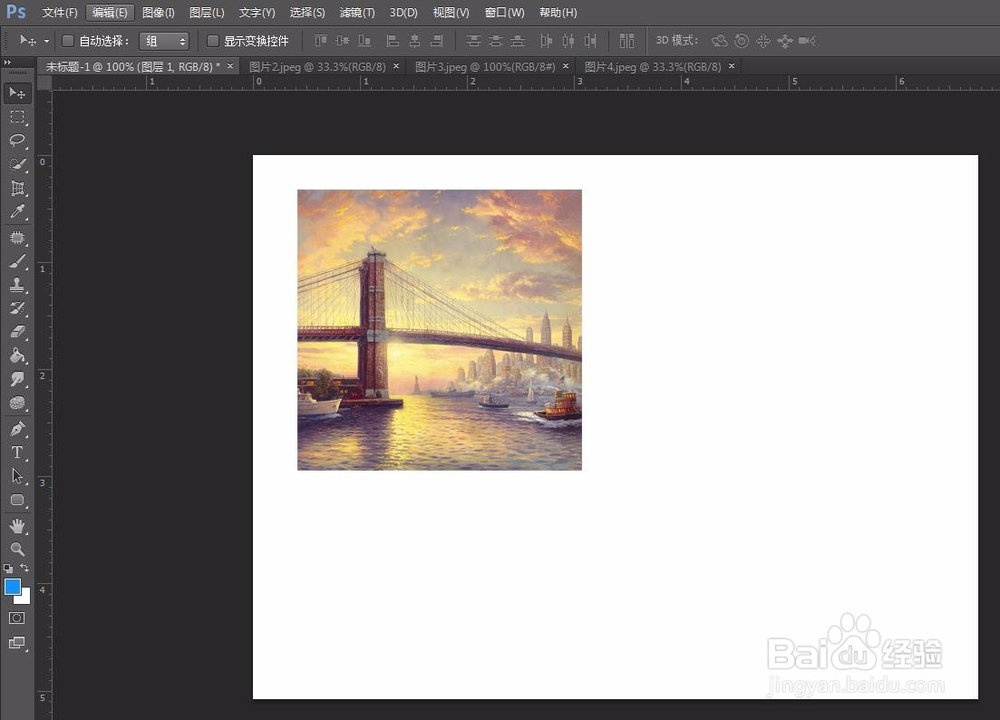Change the screen mode
This screenshot has width=1000, height=720.
(x=17, y=643)
